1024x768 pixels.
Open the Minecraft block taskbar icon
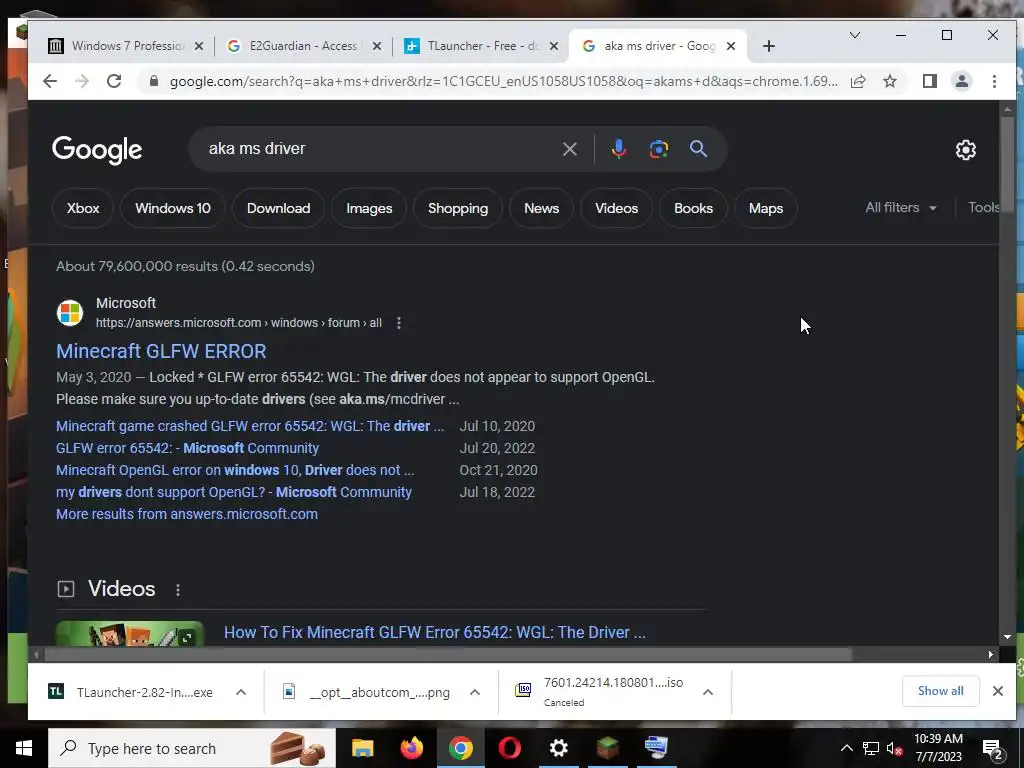pyautogui.click(x=607, y=748)
